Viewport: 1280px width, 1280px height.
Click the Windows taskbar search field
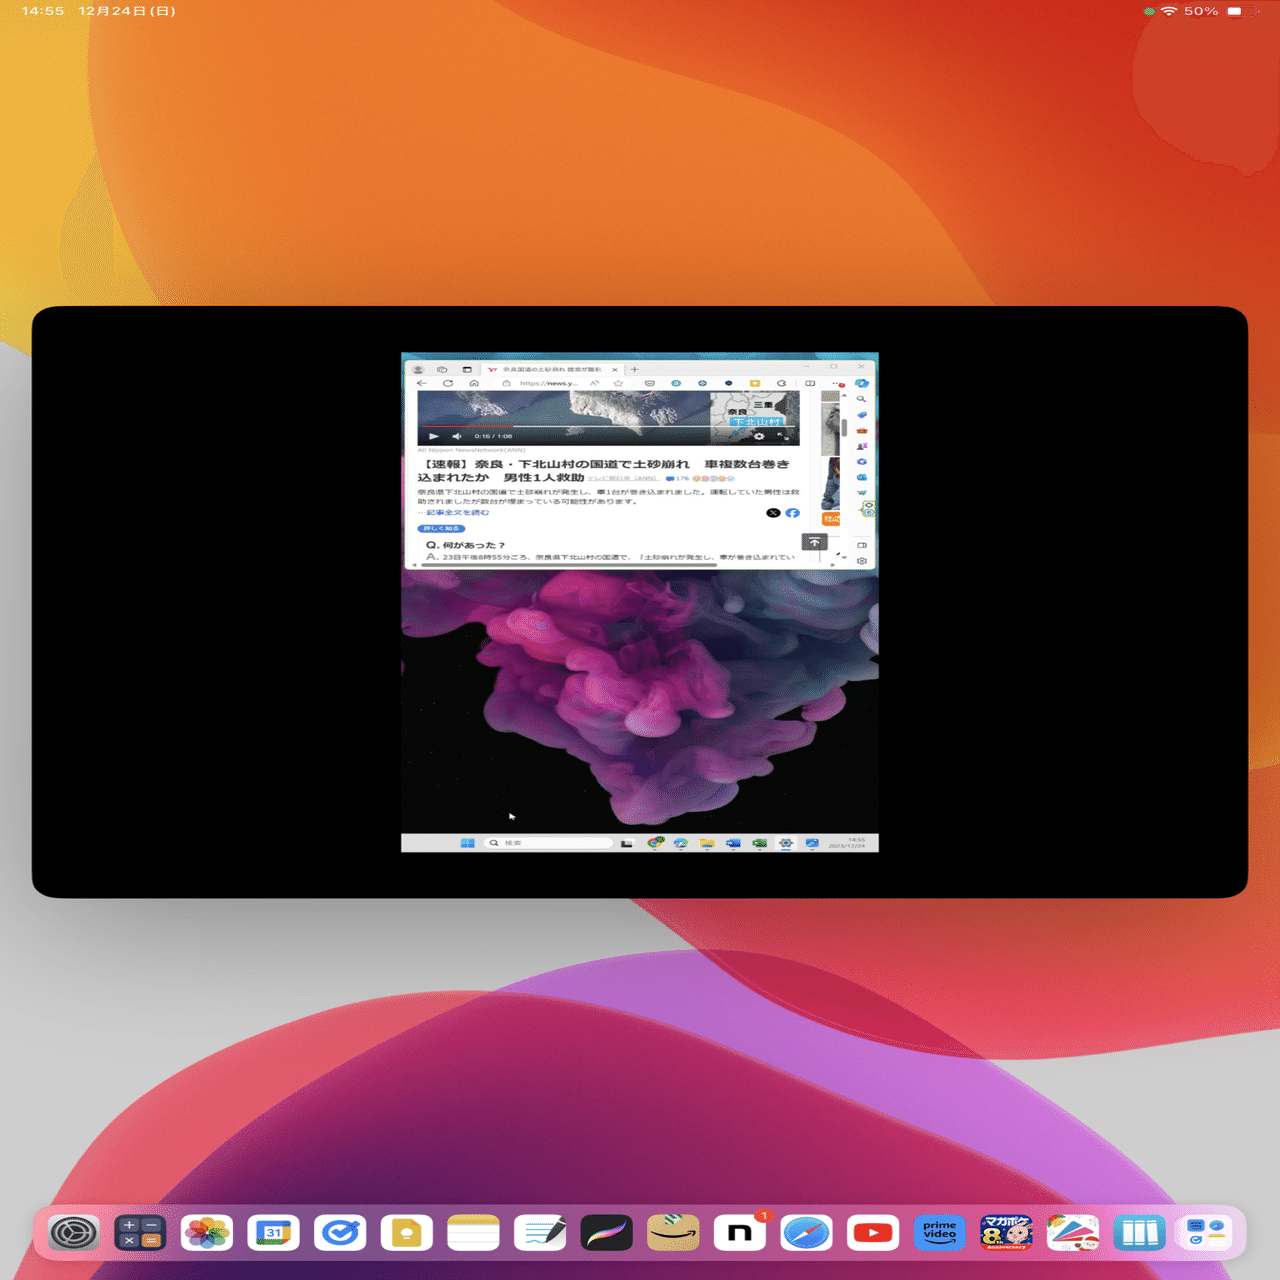click(x=548, y=843)
